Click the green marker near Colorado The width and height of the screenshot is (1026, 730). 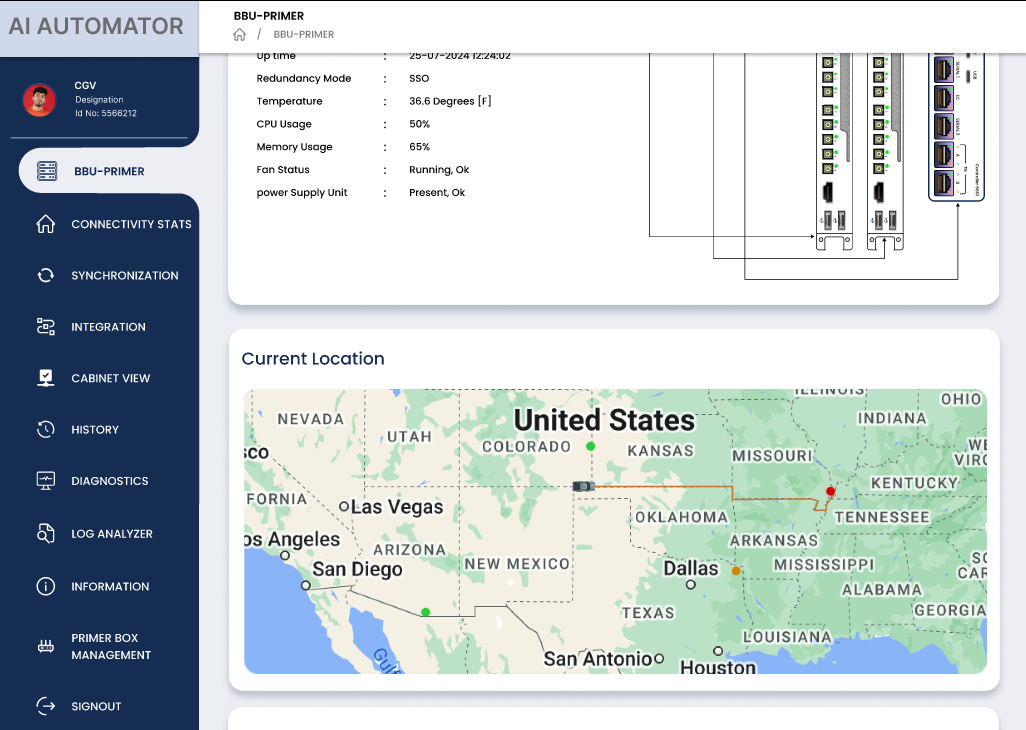[590, 446]
